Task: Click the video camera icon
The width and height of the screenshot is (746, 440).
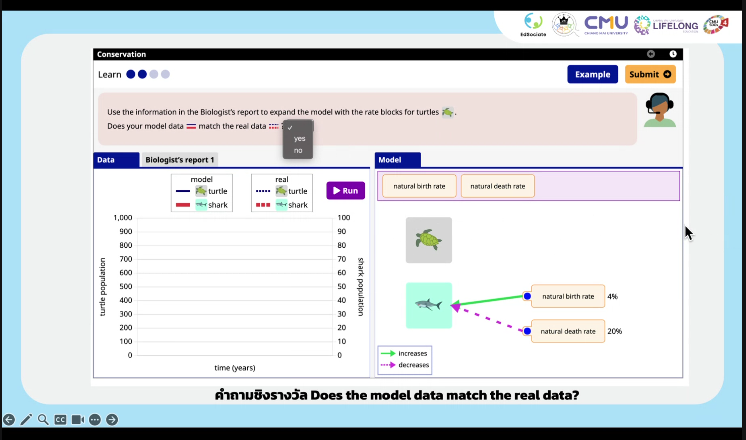Action: pyautogui.click(x=77, y=420)
